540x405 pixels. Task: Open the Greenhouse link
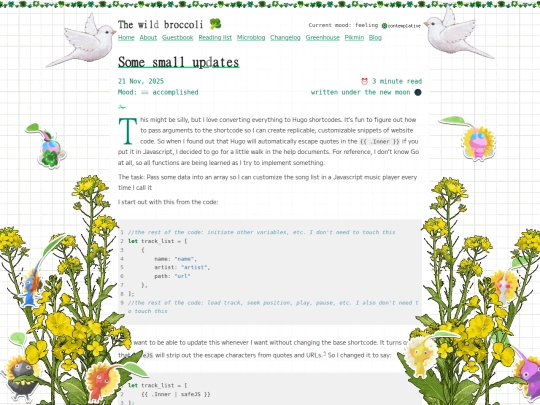323,38
